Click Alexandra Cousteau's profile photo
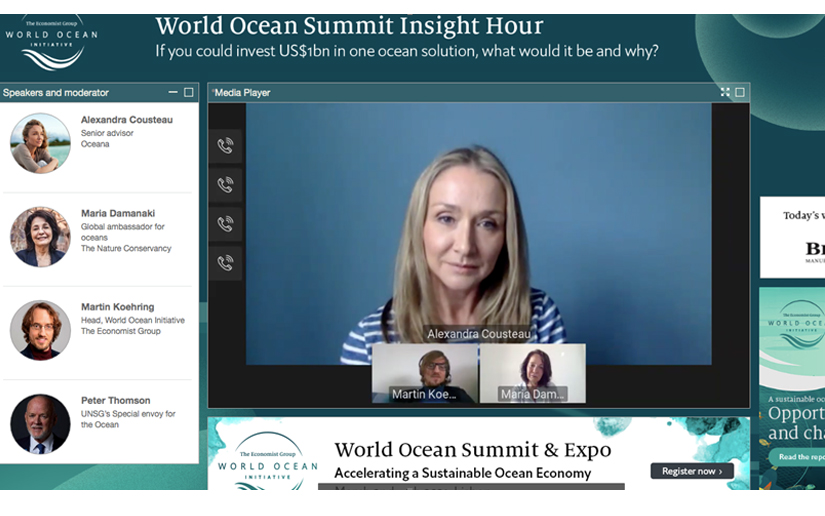This screenshot has height=516, width=825. pos(41,143)
